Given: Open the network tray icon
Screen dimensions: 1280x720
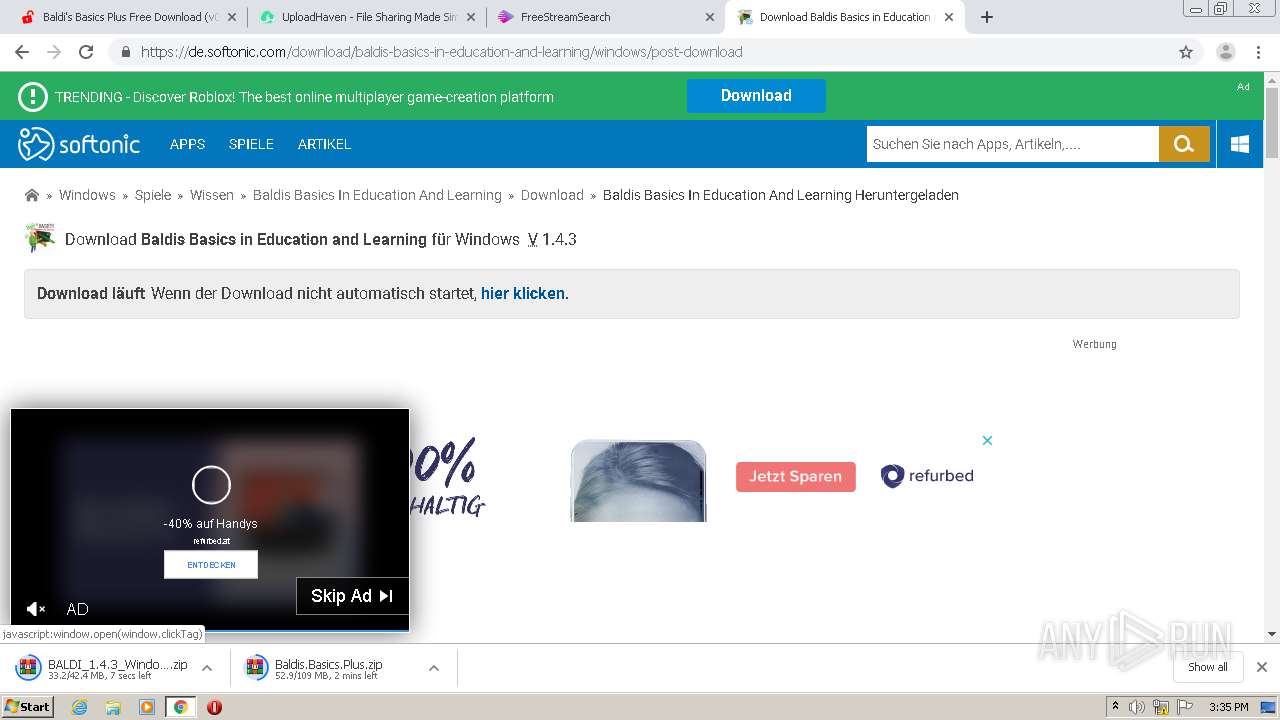Looking at the screenshot, I should pos(1161,707).
